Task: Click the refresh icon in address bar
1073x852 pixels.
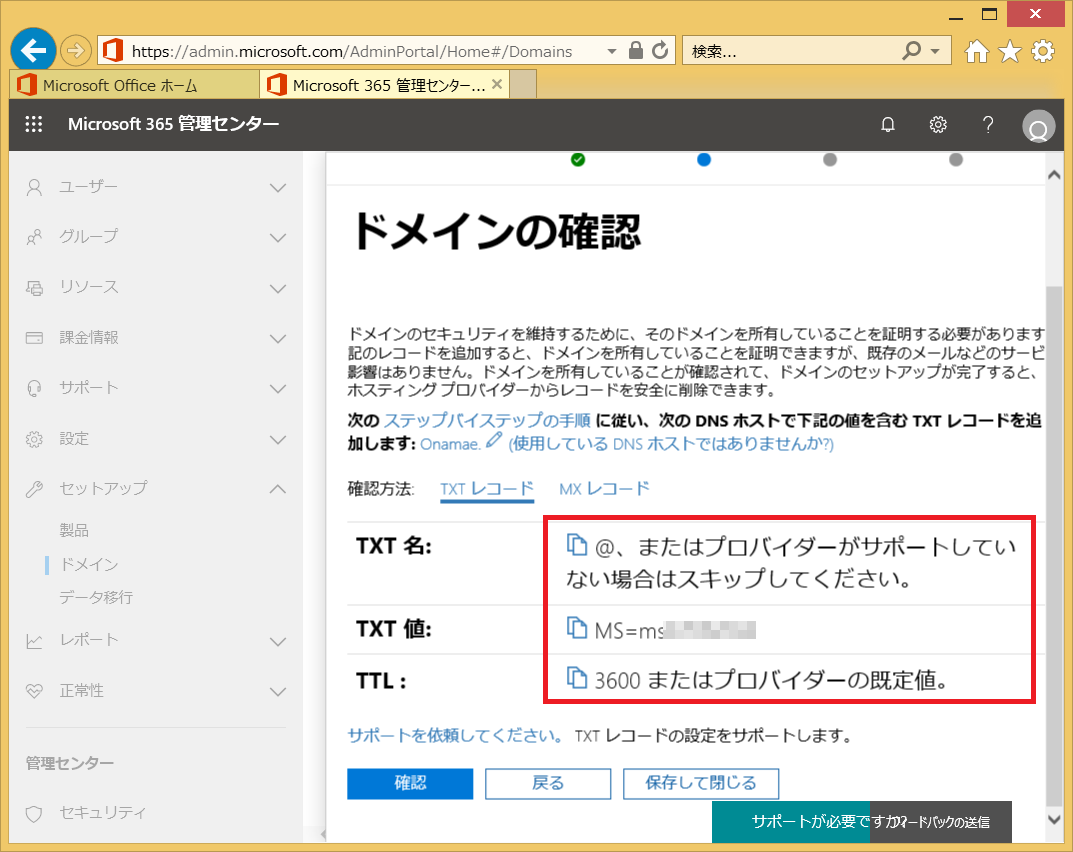Action: (660, 51)
